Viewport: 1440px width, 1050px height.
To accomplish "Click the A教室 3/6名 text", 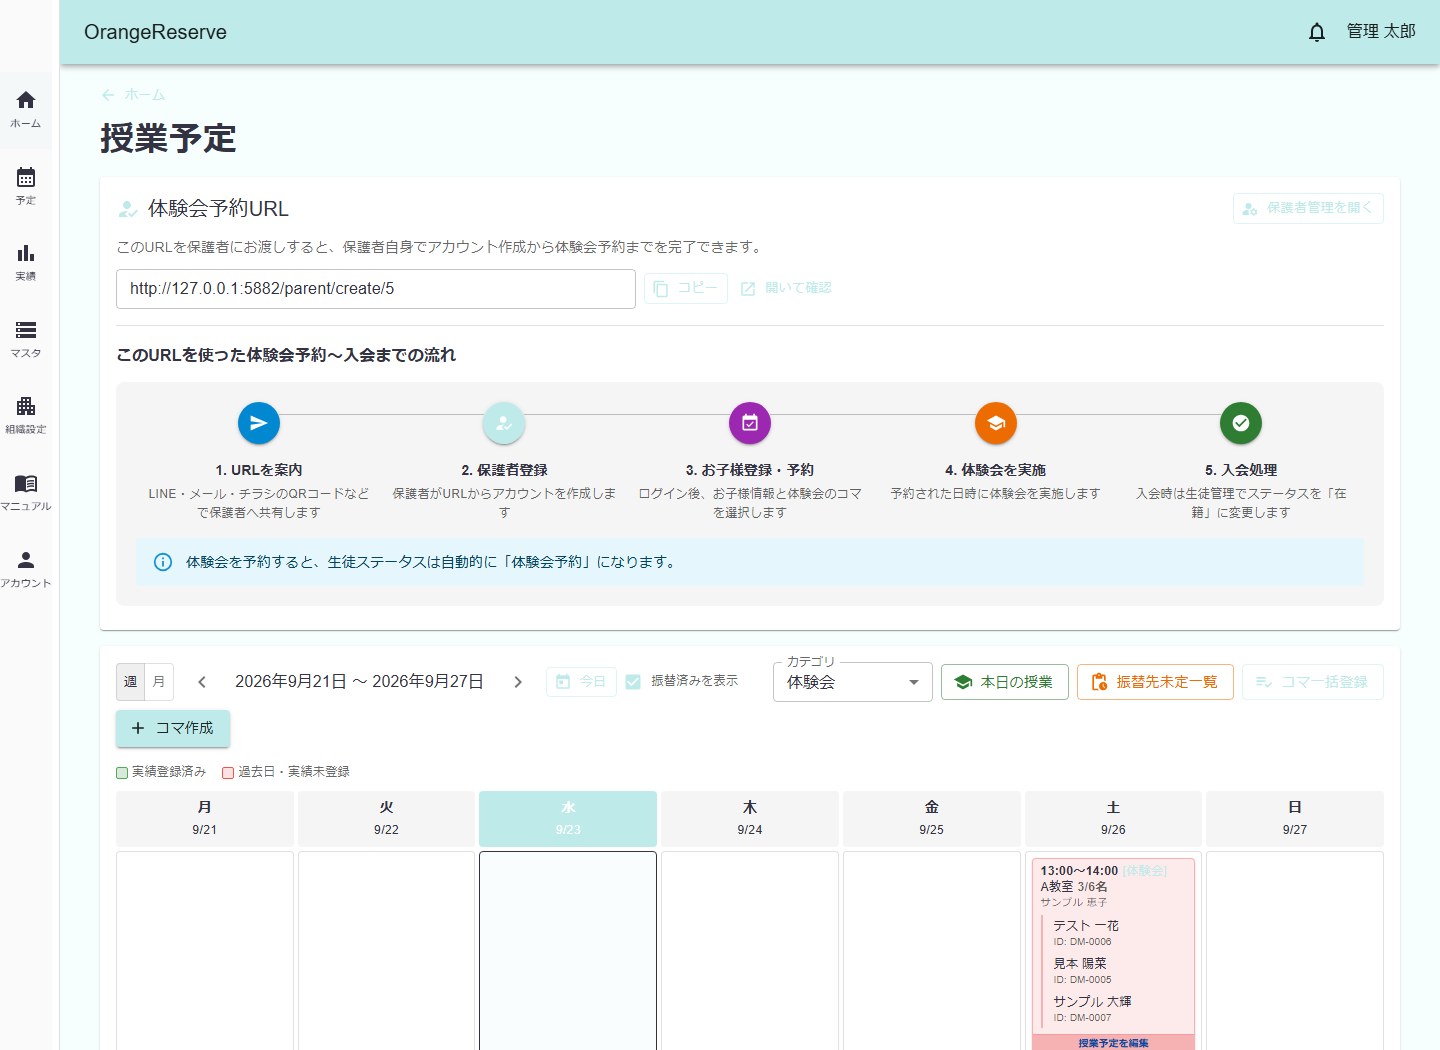I will click(1074, 887).
